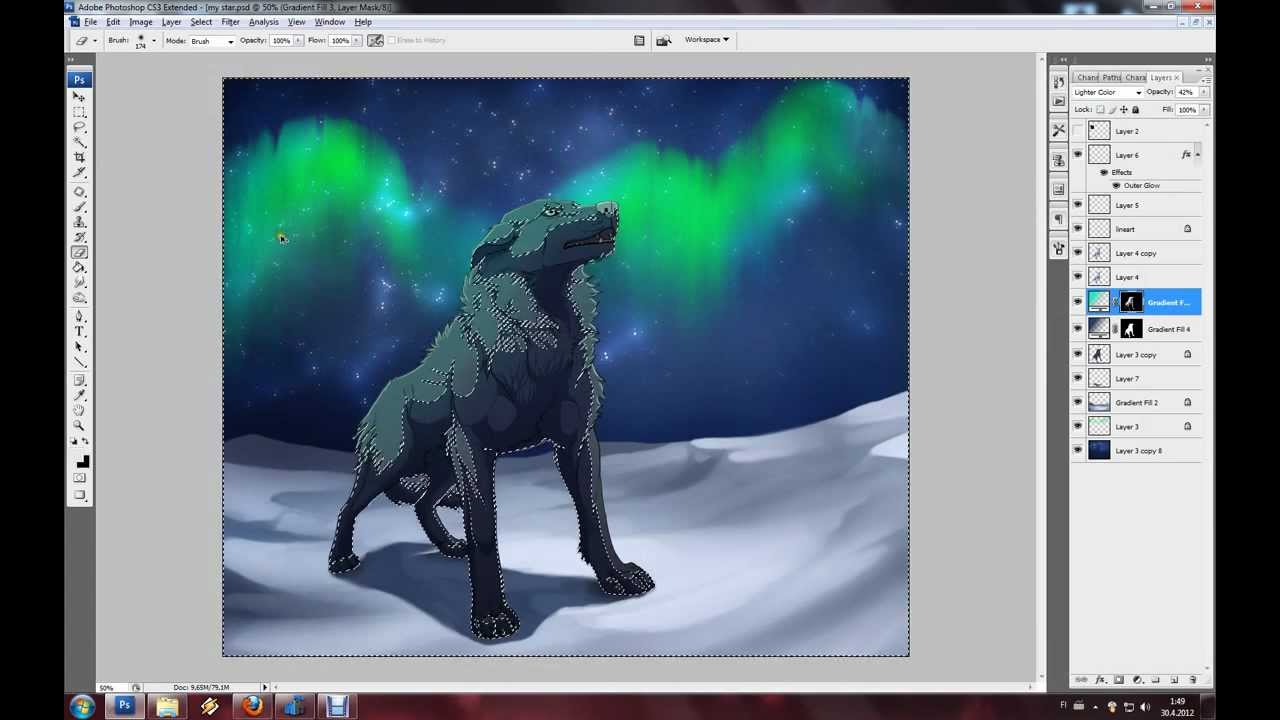Screen dimensions: 1280x720
Task: Select the Clone Stamp tool
Action: [79, 221]
